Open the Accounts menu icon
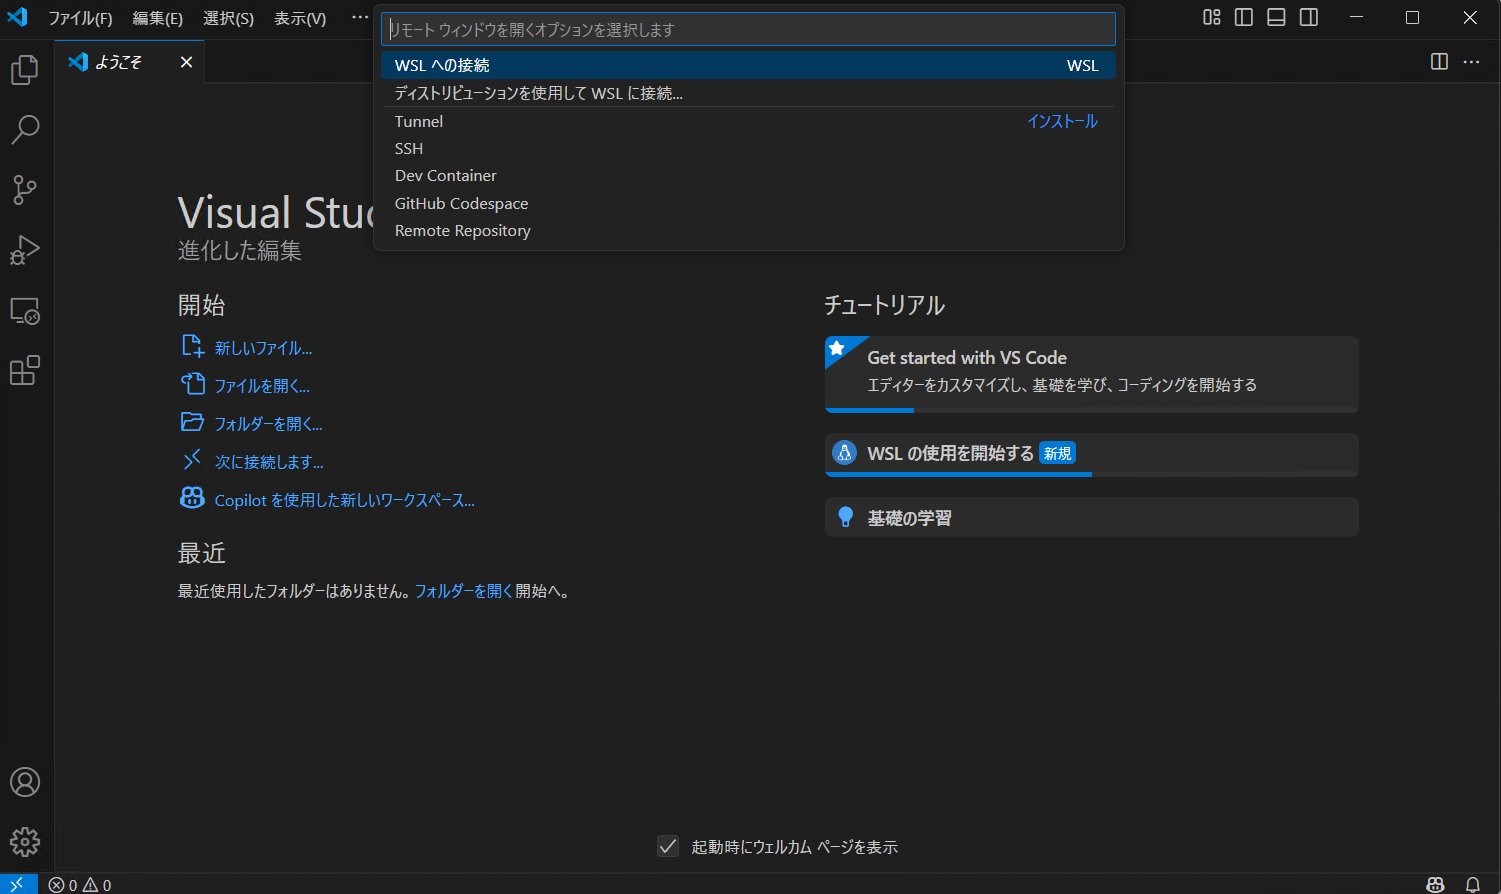 click(25, 782)
